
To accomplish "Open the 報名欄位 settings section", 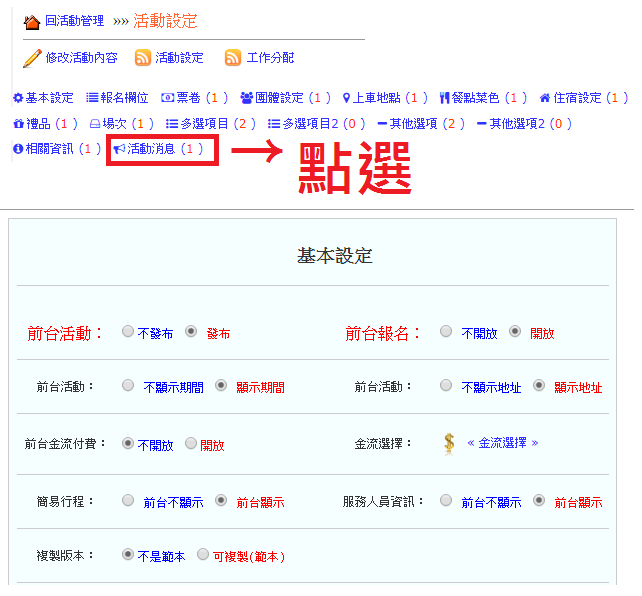I will 124,98.
